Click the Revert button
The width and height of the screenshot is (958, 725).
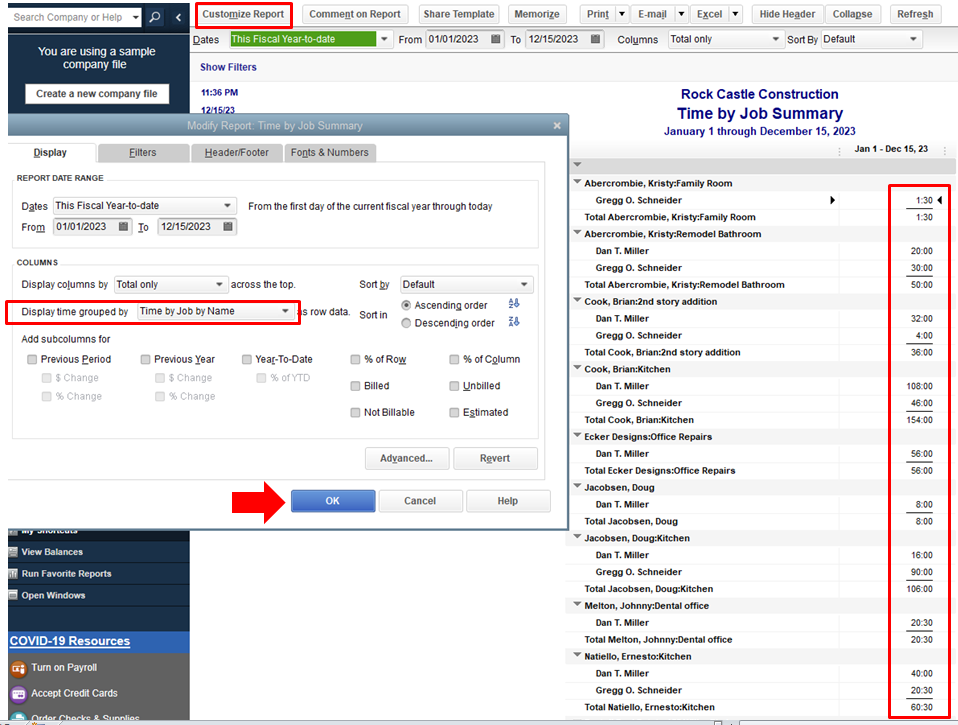point(495,459)
